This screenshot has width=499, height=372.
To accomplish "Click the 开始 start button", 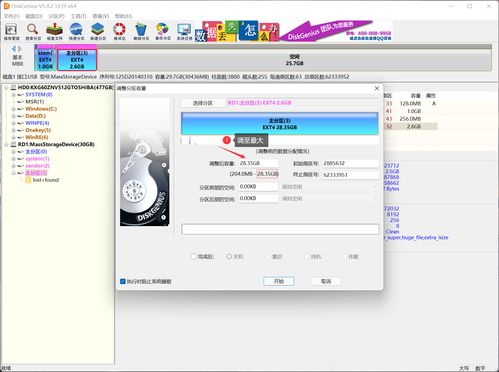I will 279,281.
